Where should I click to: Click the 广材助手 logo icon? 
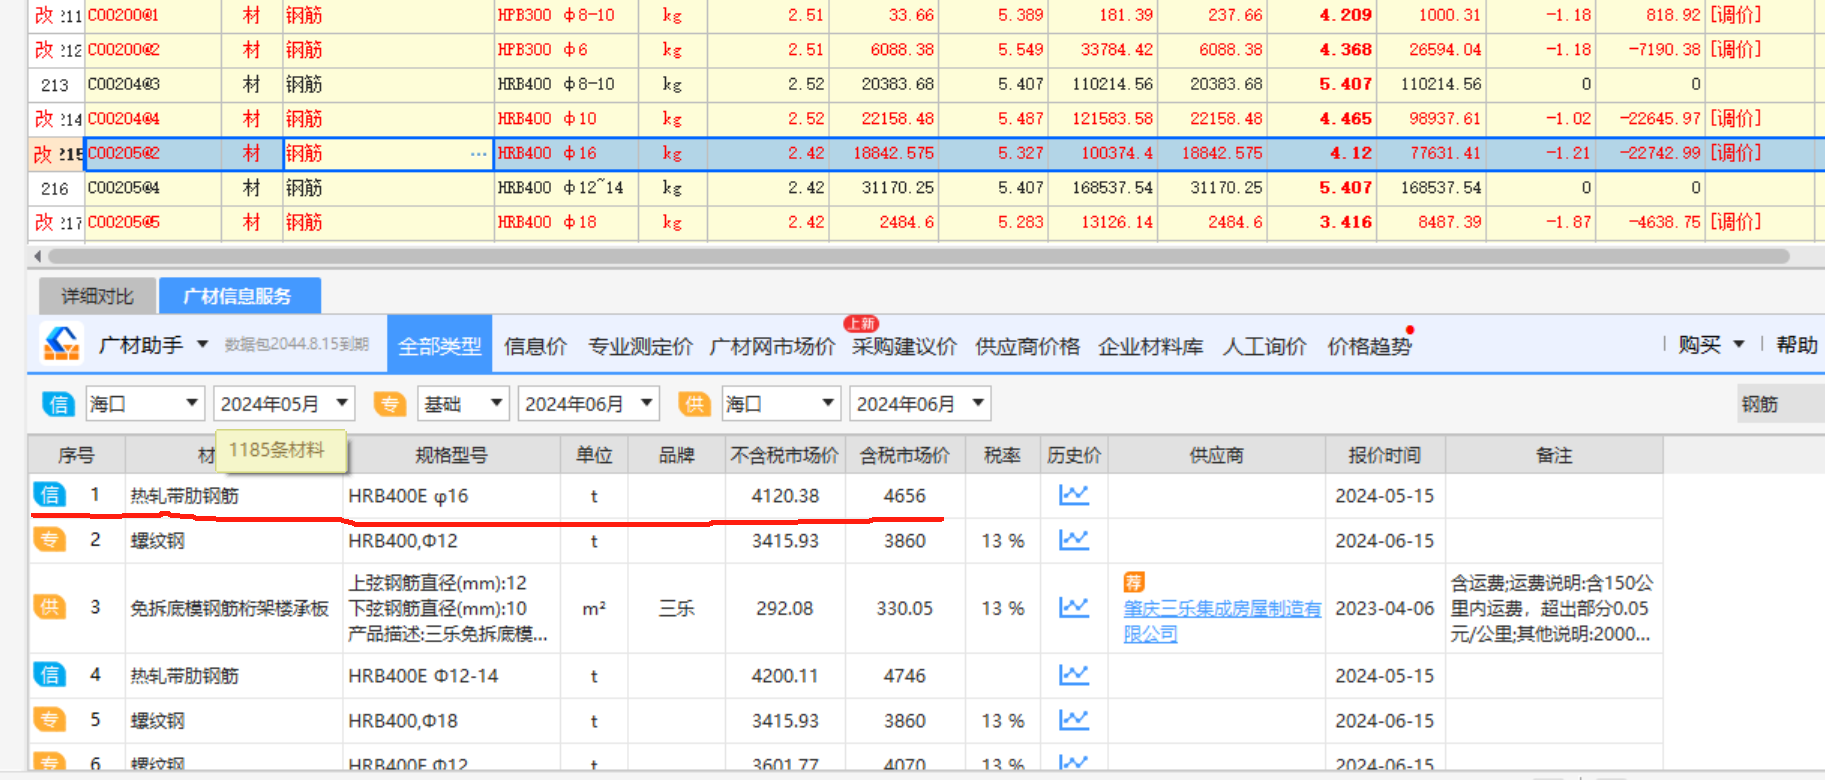point(61,344)
